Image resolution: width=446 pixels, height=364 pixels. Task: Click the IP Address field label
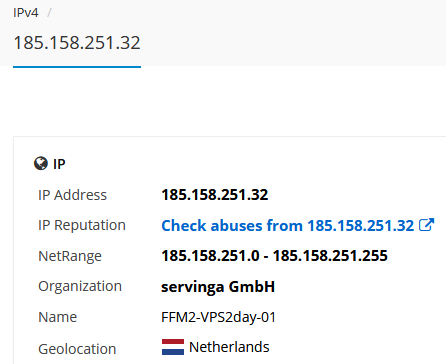pyautogui.click(x=72, y=195)
